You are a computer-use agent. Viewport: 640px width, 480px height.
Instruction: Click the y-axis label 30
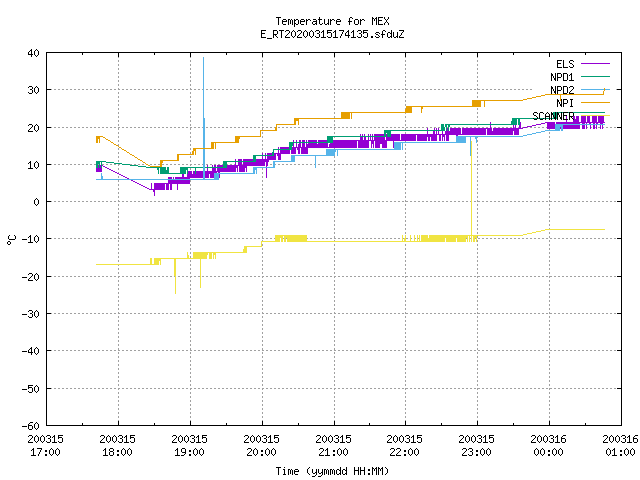(33, 90)
